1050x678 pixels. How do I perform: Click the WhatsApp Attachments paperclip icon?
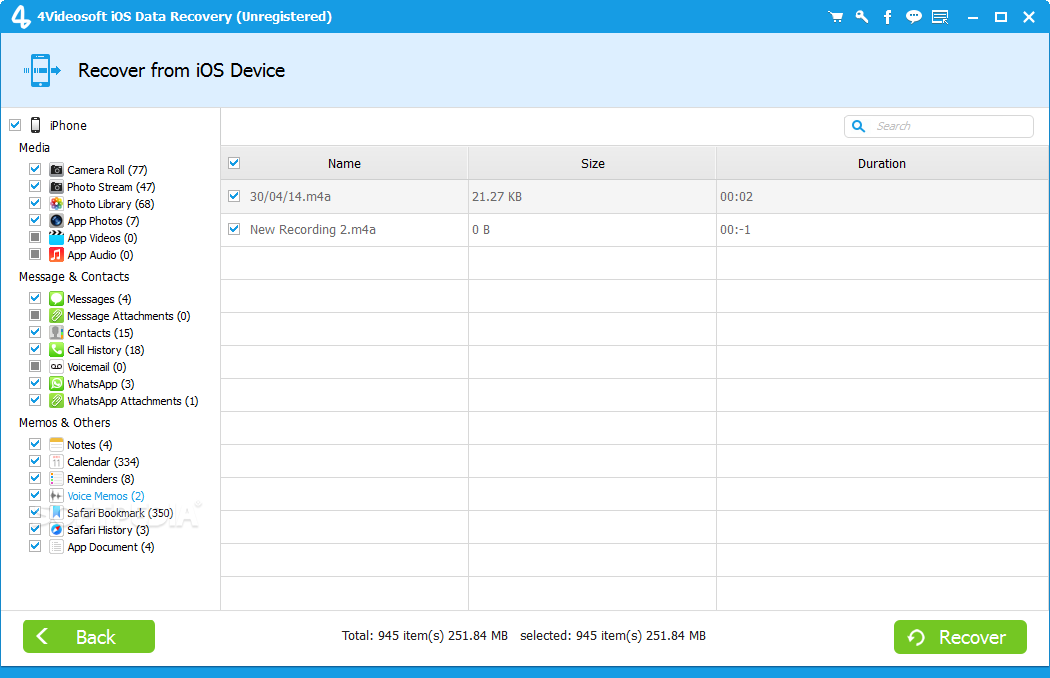[x=57, y=401]
